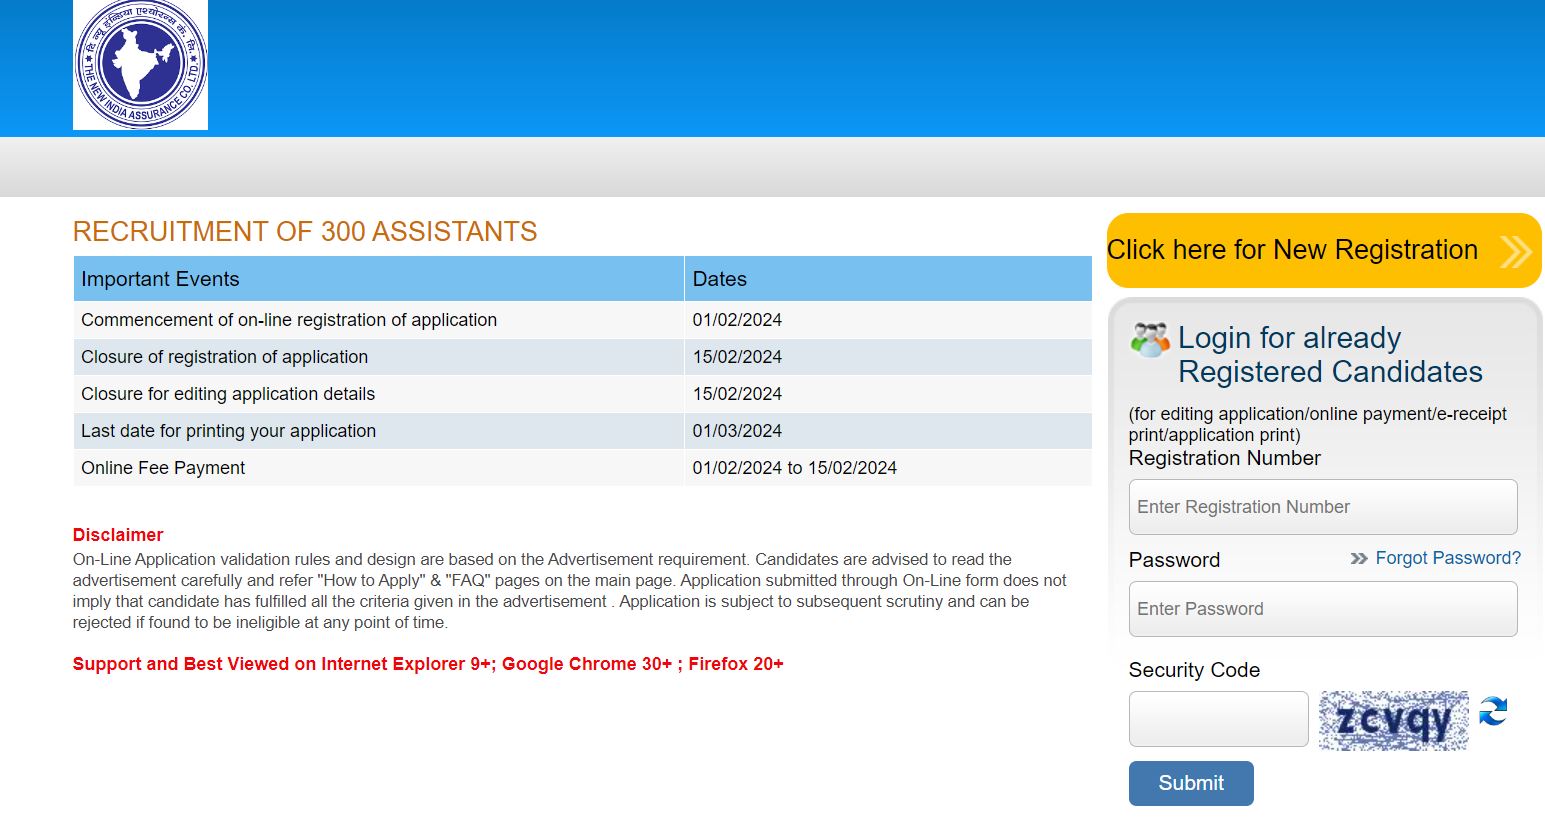
Task: Click the 01/03/2024 printing date cell
Action: point(737,431)
